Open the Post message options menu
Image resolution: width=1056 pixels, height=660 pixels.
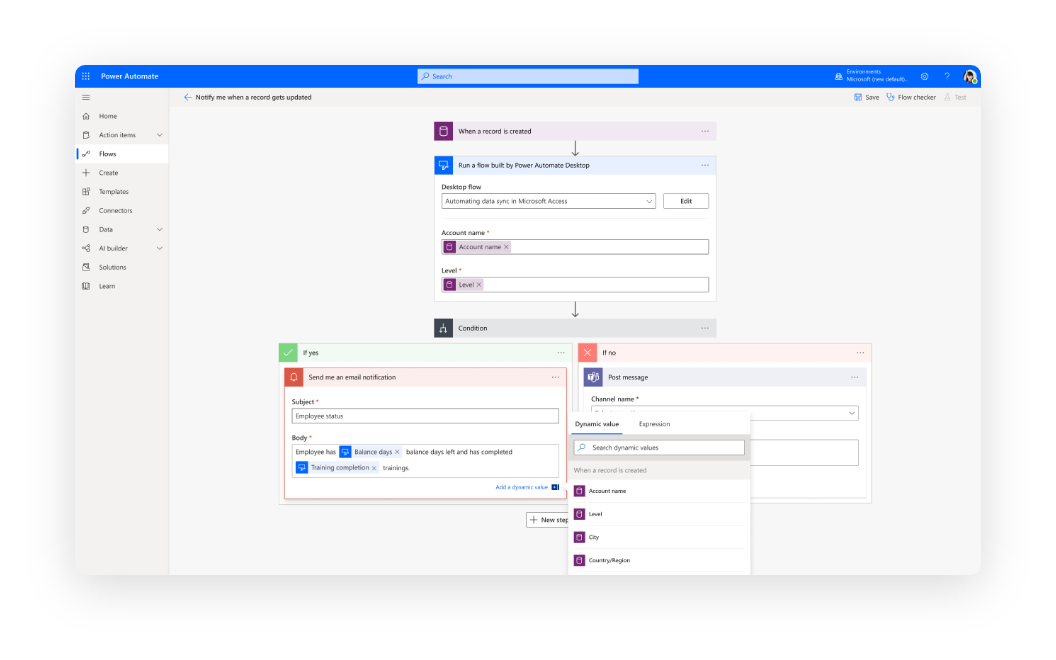pos(854,377)
